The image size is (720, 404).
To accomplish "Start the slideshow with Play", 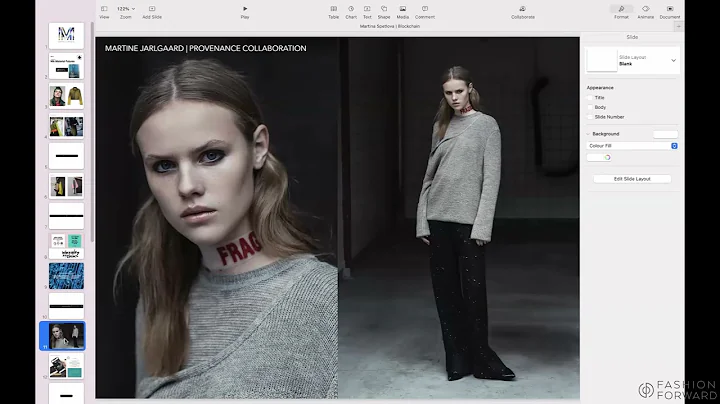I will [245, 9].
